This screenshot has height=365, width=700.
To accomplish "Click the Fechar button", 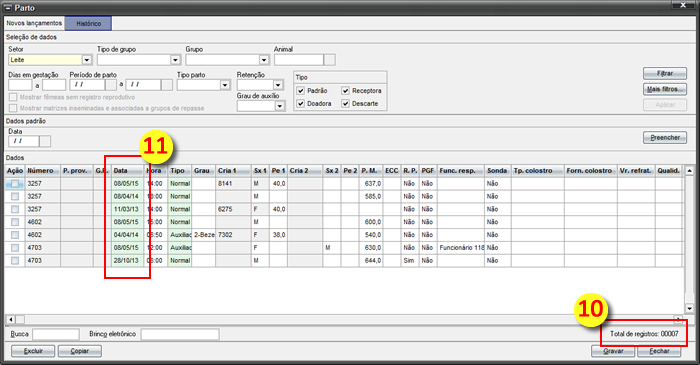I will [659, 351].
